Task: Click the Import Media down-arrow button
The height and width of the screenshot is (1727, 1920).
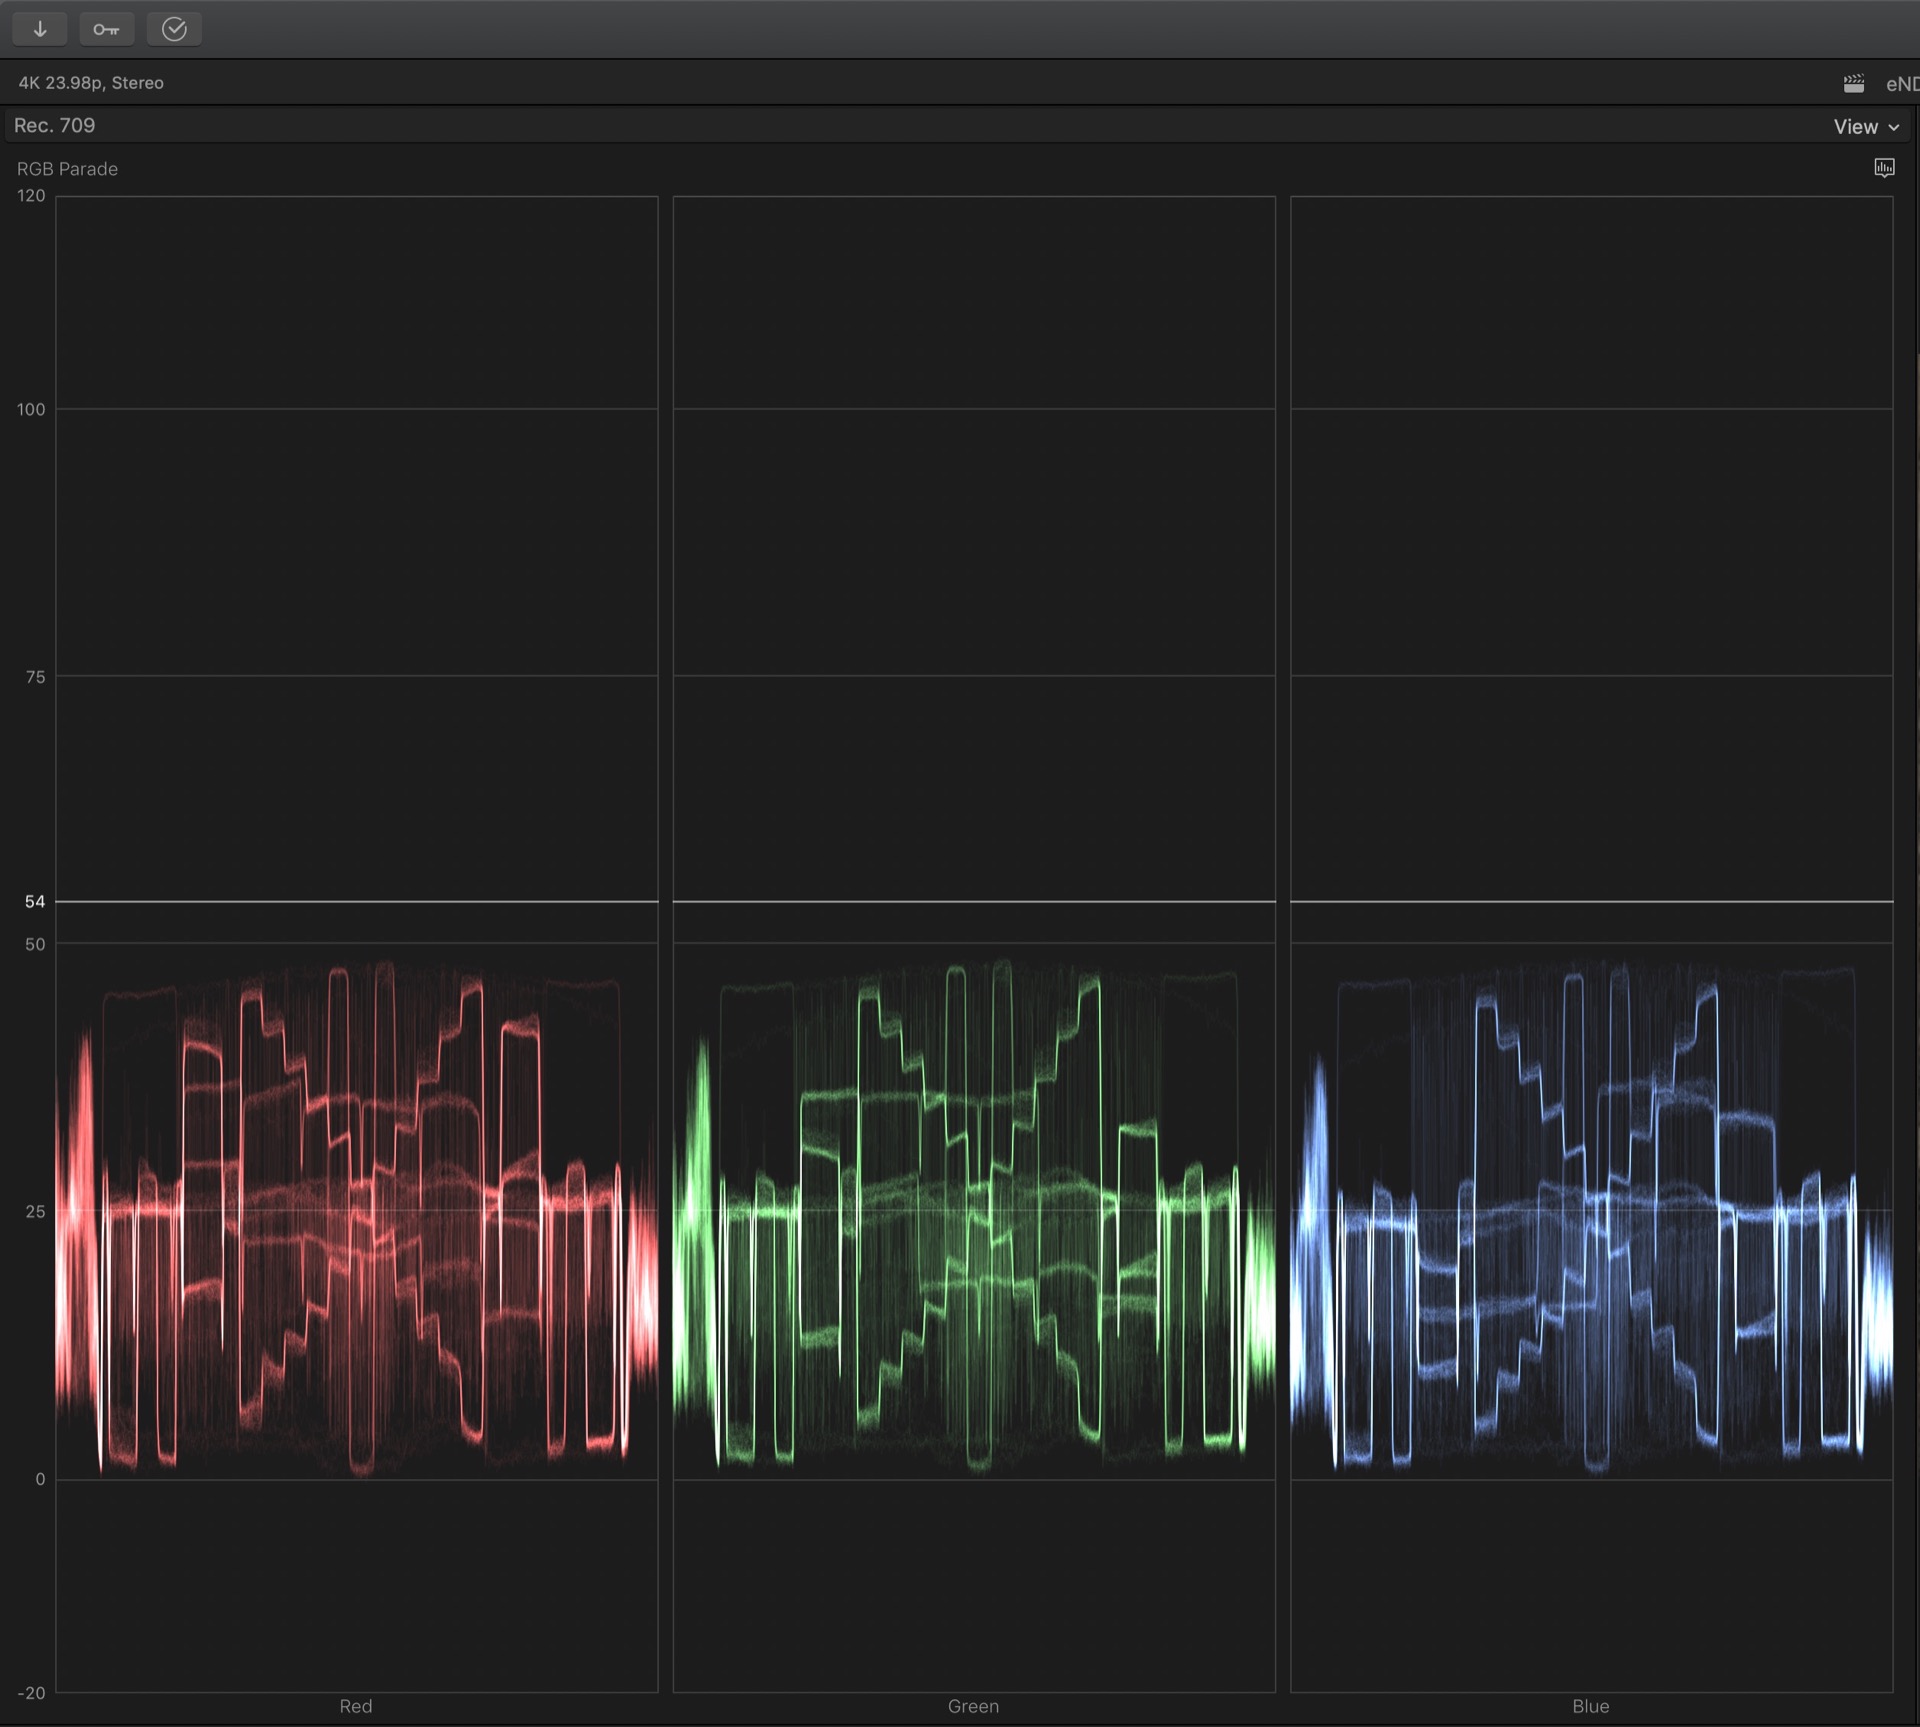Action: click(40, 29)
